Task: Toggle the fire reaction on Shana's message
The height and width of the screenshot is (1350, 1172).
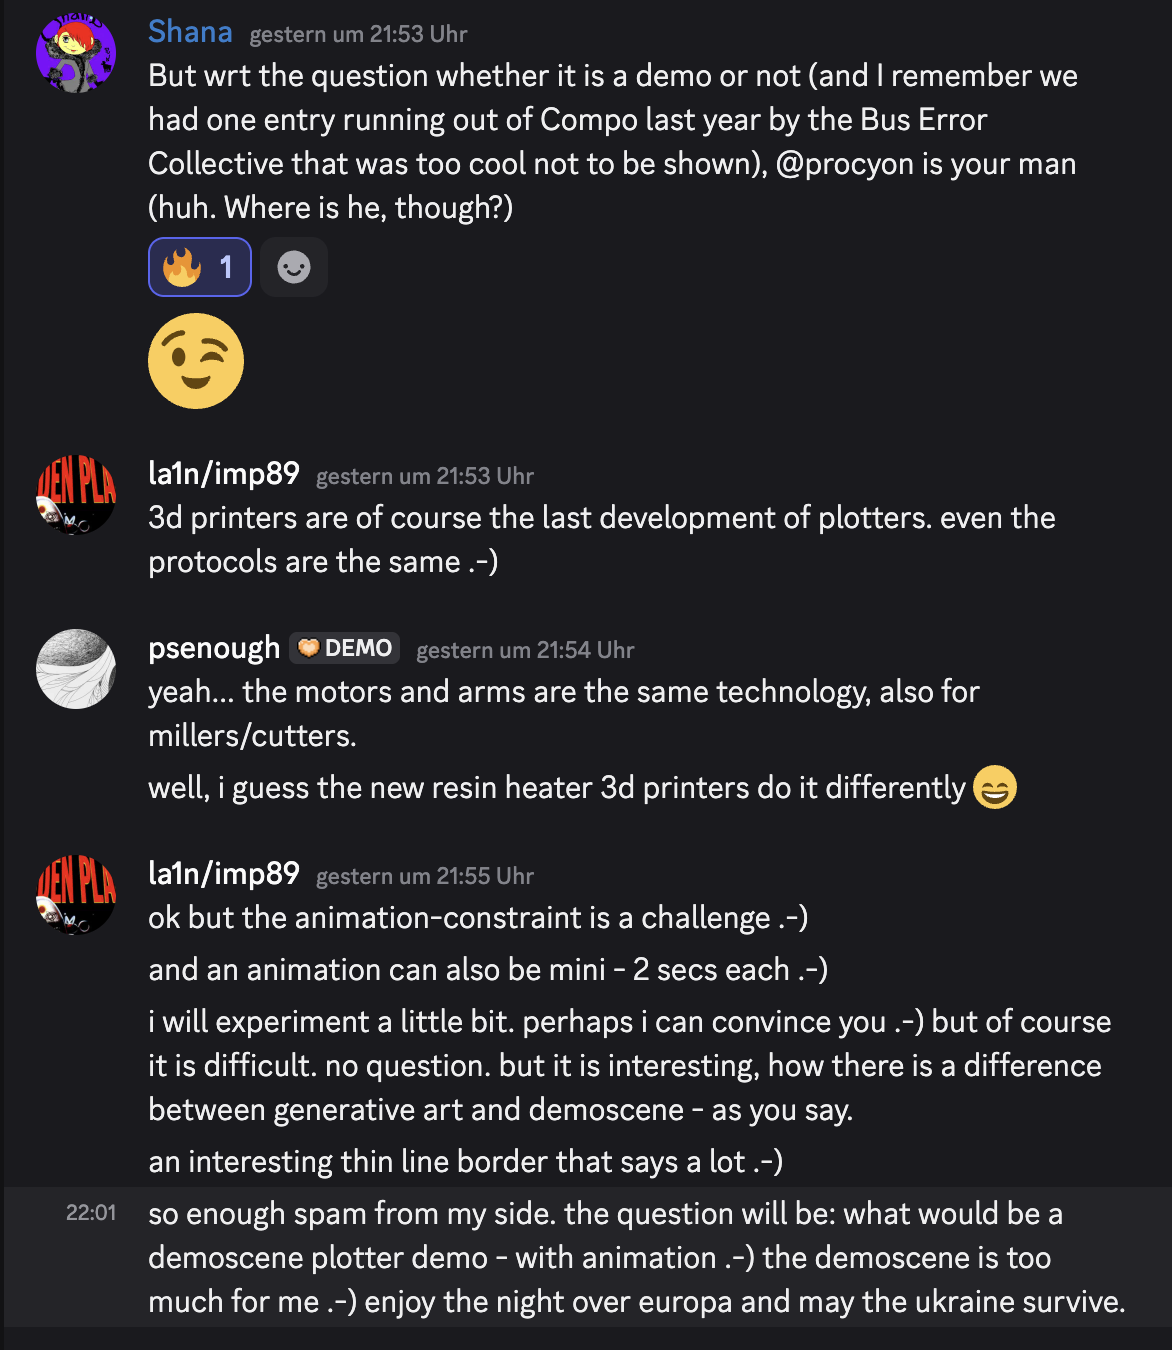Action: (199, 267)
